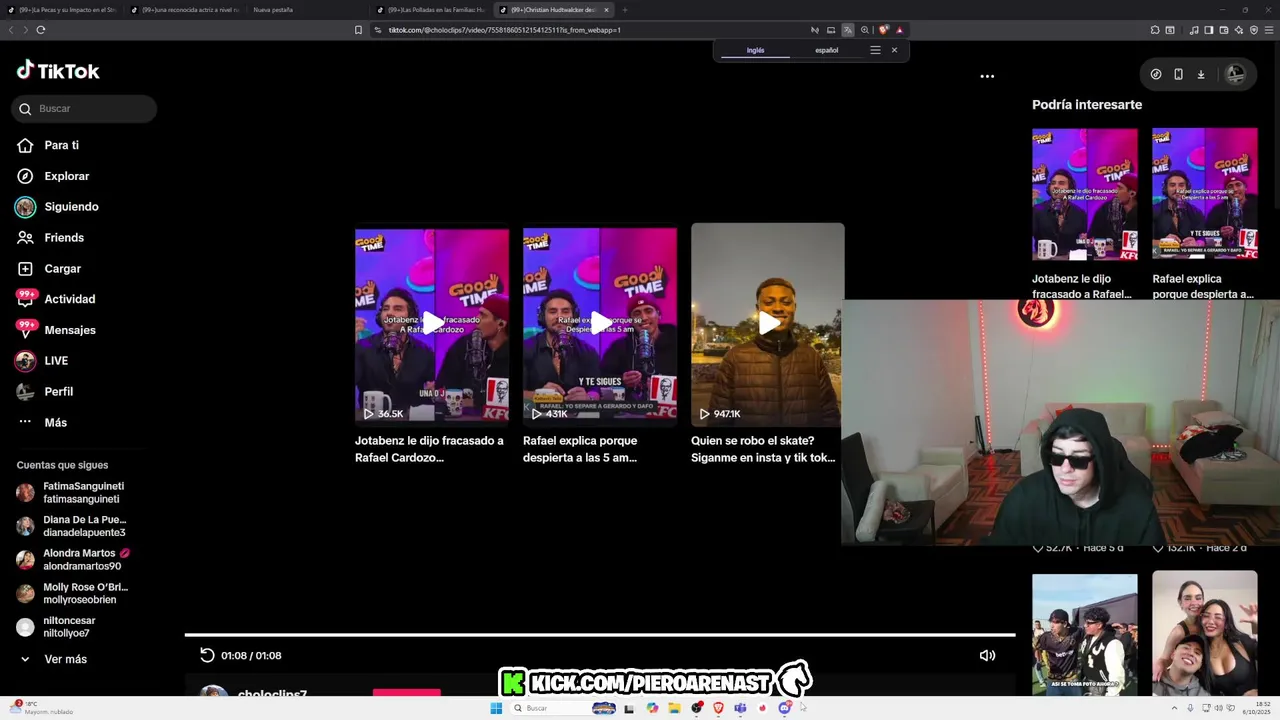Open title link Rafael explica porque despierta a las 5 am

[x=580, y=449]
